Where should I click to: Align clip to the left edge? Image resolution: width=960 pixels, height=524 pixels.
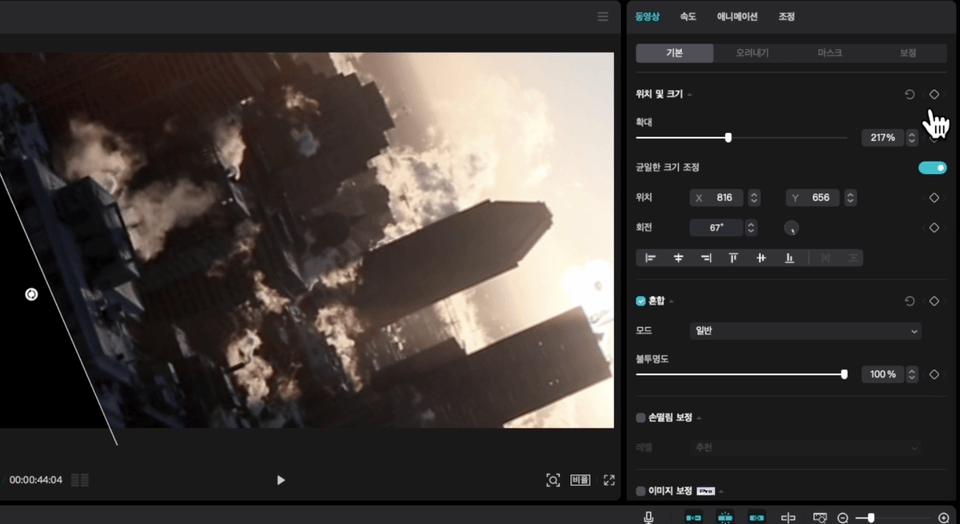[x=650, y=258]
